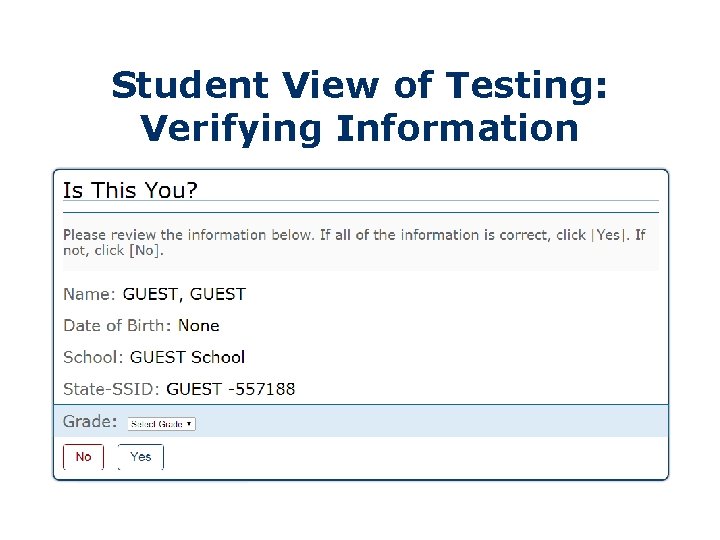
Task: Click the Grade label text
Action: 90,422
